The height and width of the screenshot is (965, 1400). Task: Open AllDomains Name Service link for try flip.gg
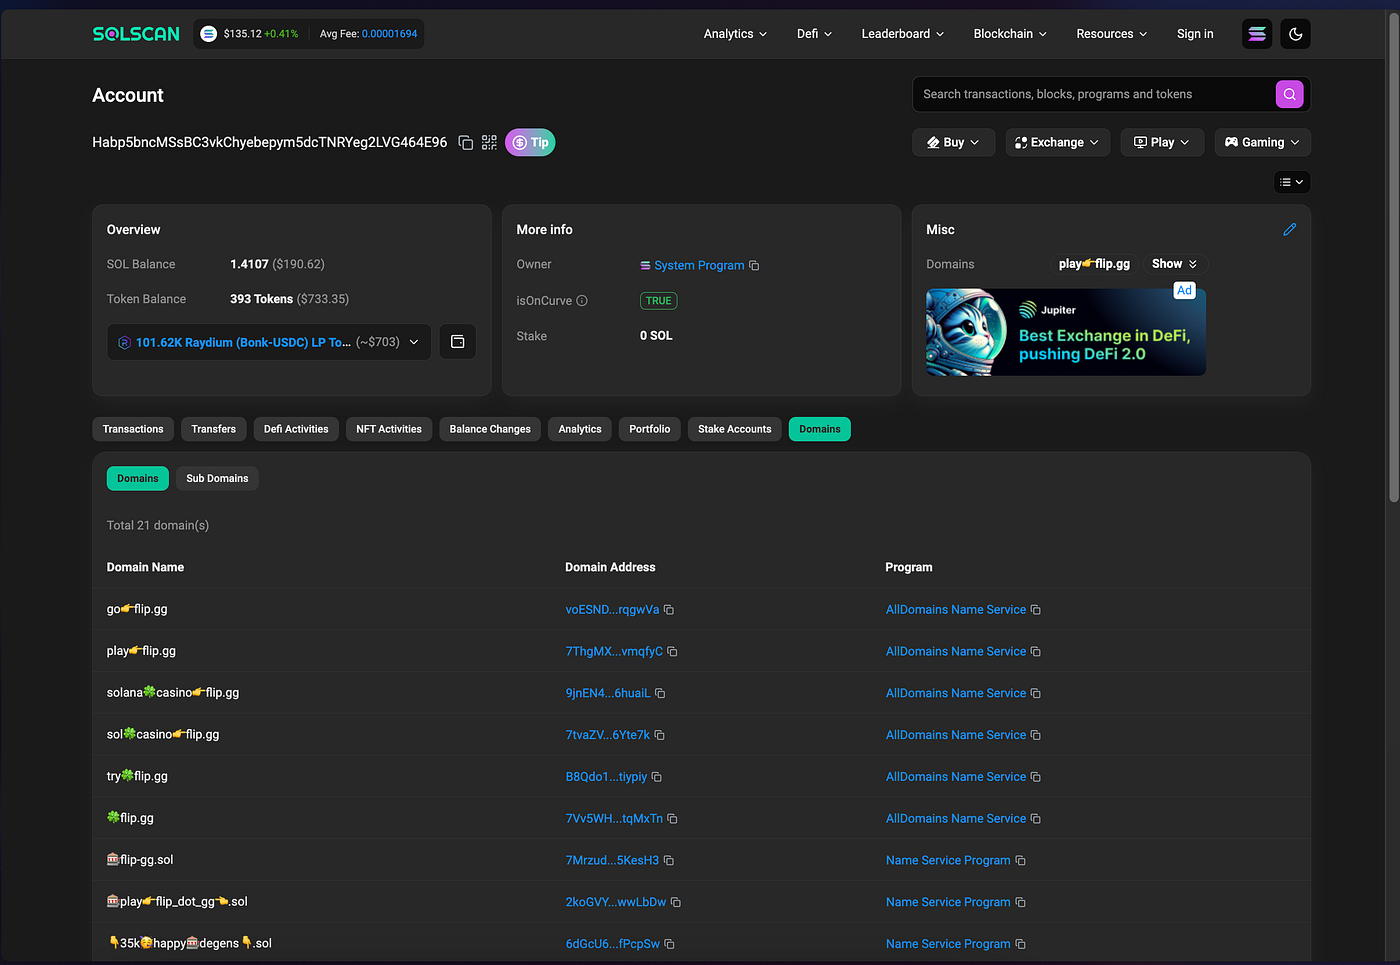pos(956,777)
